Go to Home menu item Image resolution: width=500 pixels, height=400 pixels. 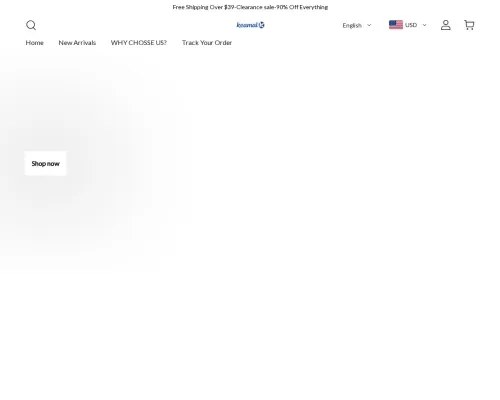(35, 43)
